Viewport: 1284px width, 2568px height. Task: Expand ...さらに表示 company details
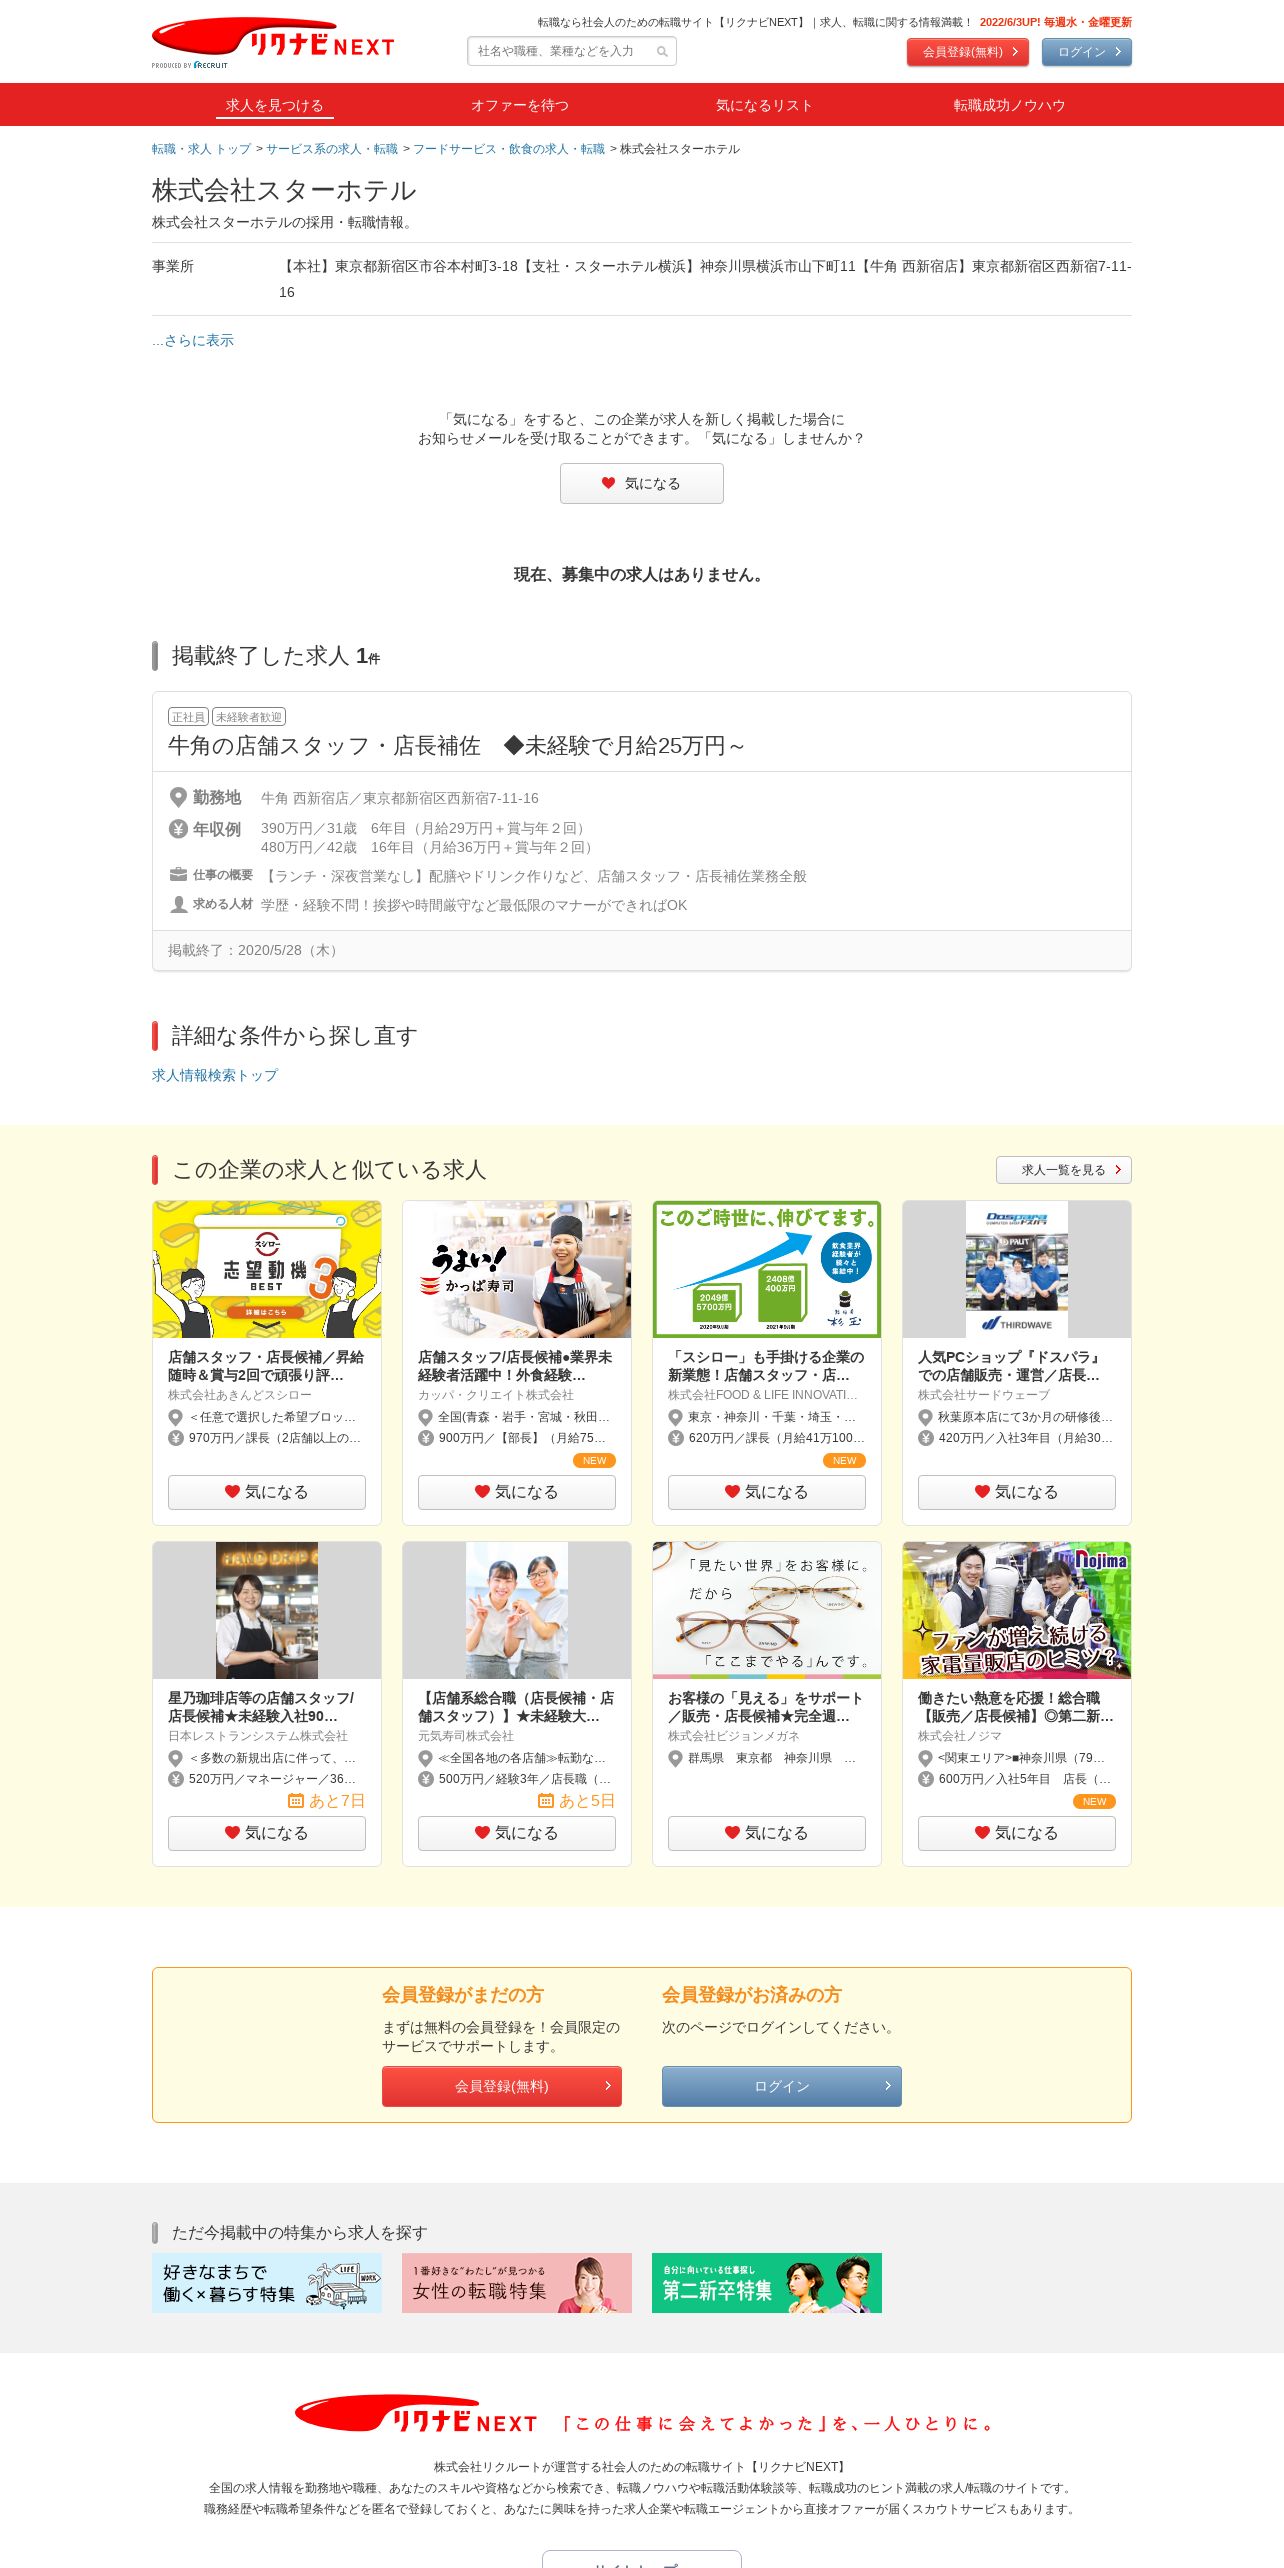click(193, 340)
